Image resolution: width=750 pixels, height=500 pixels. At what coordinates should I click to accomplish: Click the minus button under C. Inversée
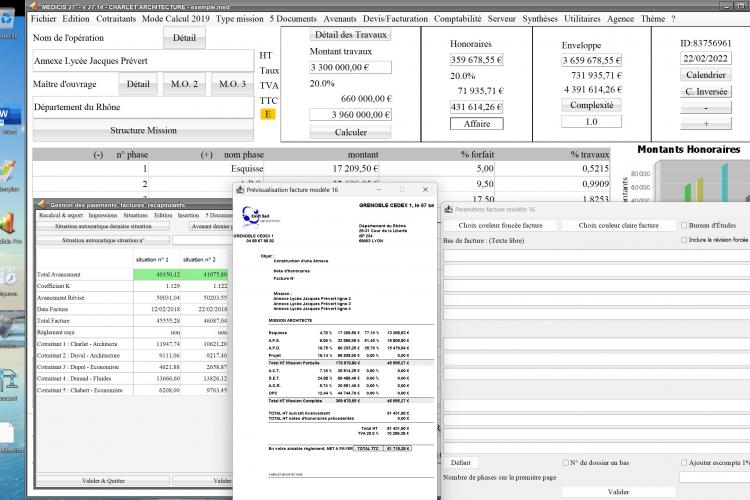tap(706, 108)
